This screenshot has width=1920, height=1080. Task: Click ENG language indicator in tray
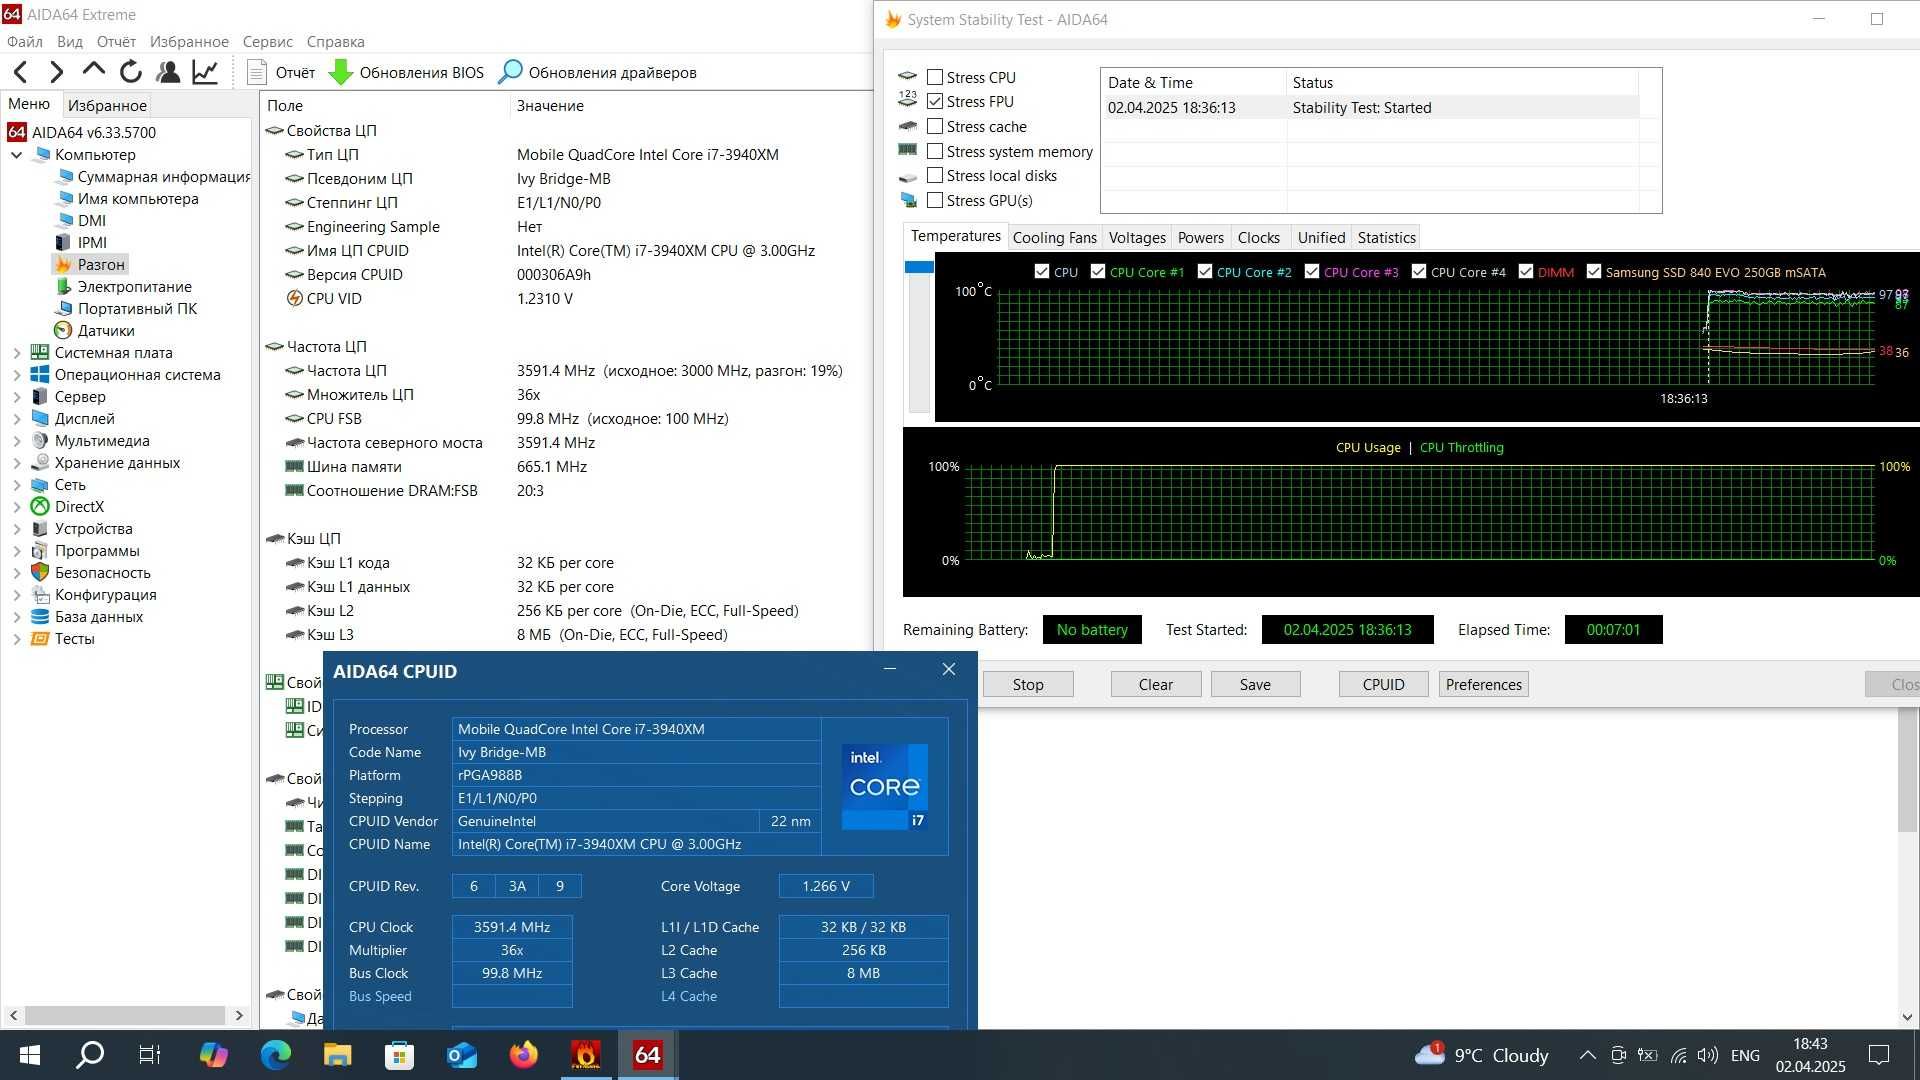tap(1745, 1055)
